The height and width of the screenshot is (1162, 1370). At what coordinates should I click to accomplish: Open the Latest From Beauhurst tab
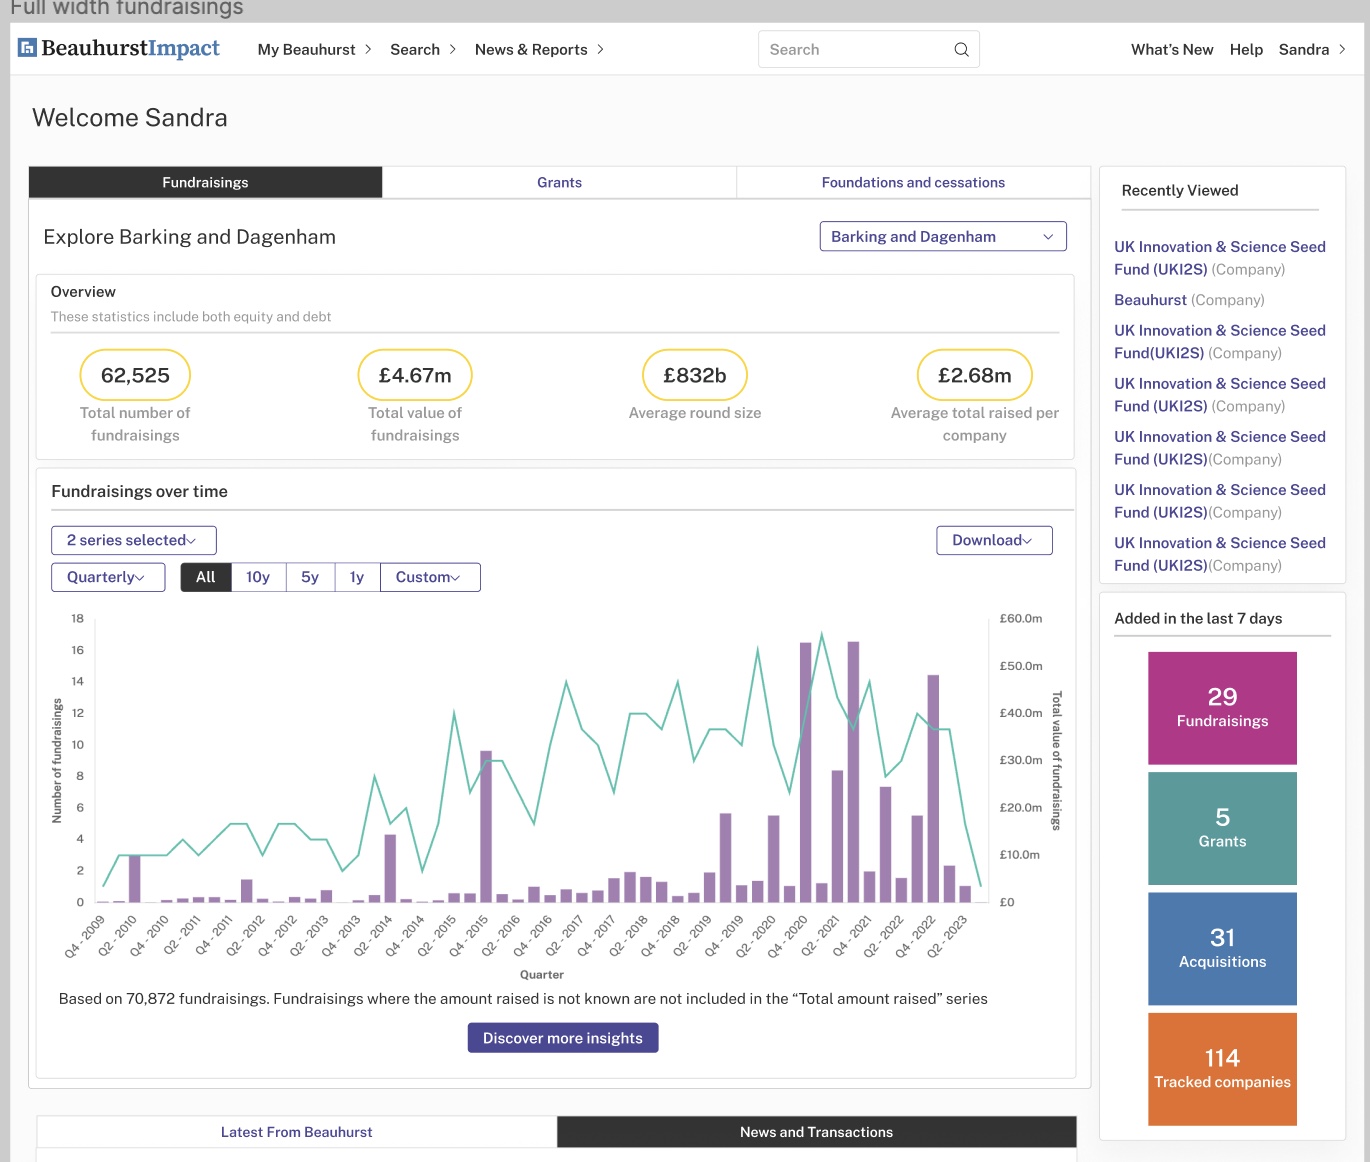pos(296,1132)
